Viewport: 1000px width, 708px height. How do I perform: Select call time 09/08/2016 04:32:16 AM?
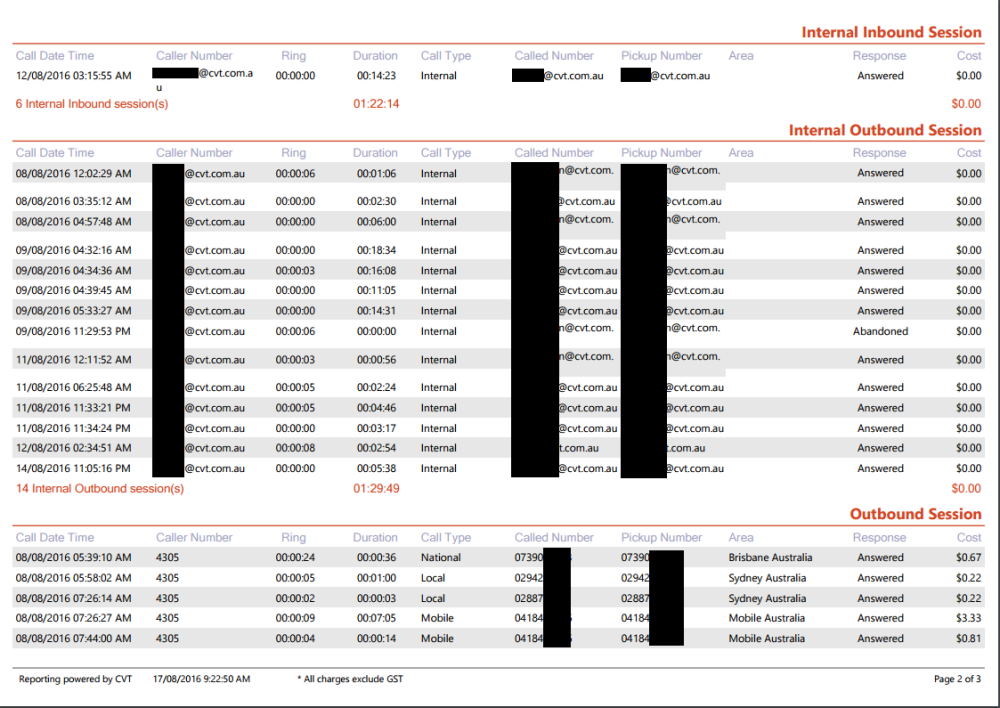[73, 251]
